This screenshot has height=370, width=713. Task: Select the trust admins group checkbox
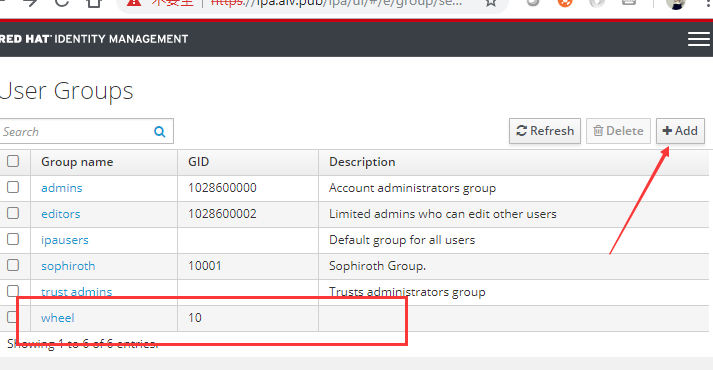pos(13,290)
